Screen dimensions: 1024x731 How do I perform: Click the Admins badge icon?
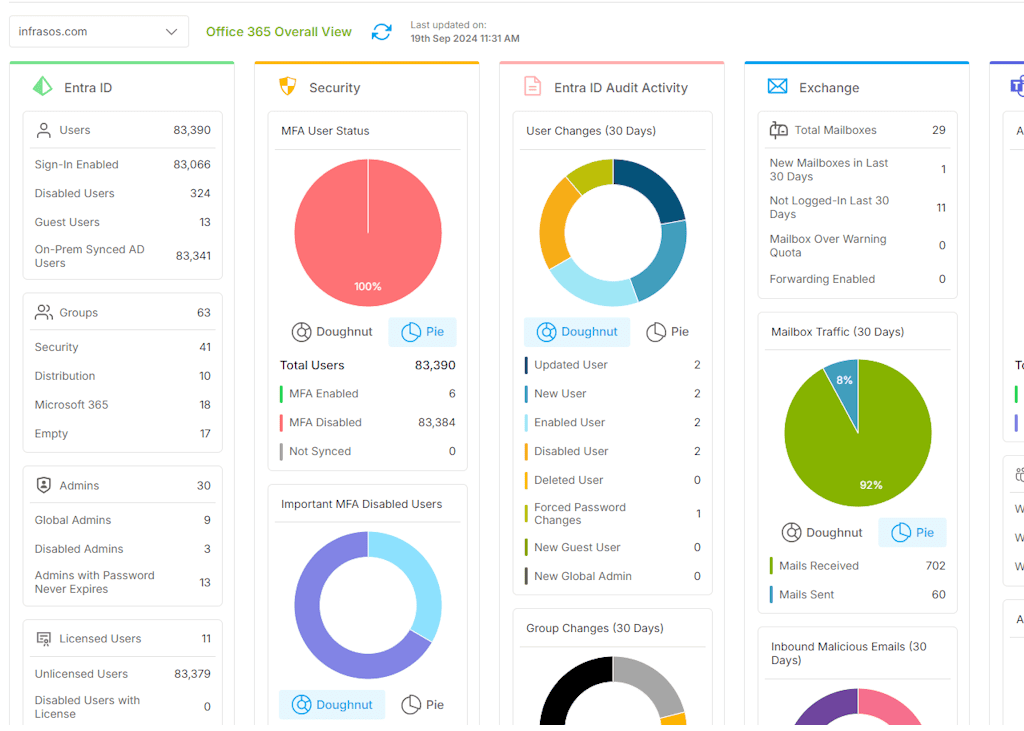[43, 485]
